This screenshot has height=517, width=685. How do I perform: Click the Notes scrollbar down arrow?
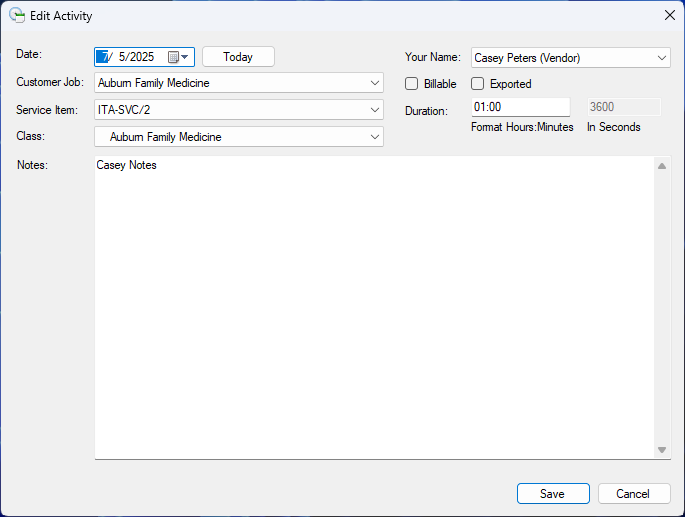click(x=661, y=450)
